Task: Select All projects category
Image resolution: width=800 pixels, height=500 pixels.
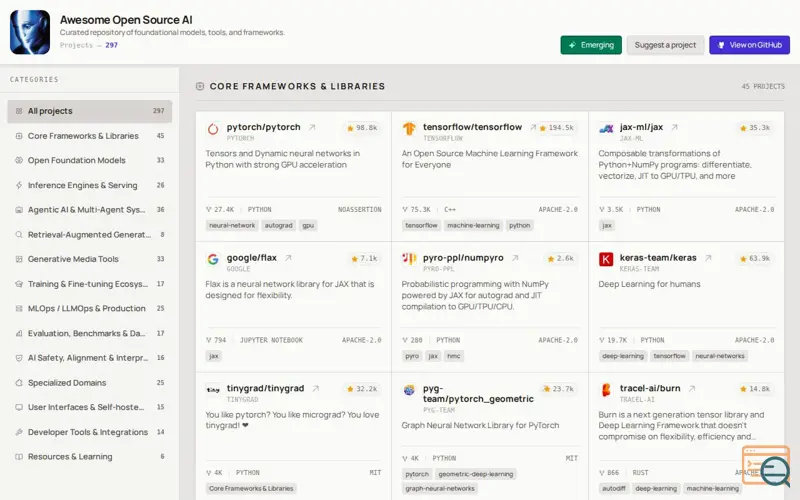Action: (x=90, y=111)
